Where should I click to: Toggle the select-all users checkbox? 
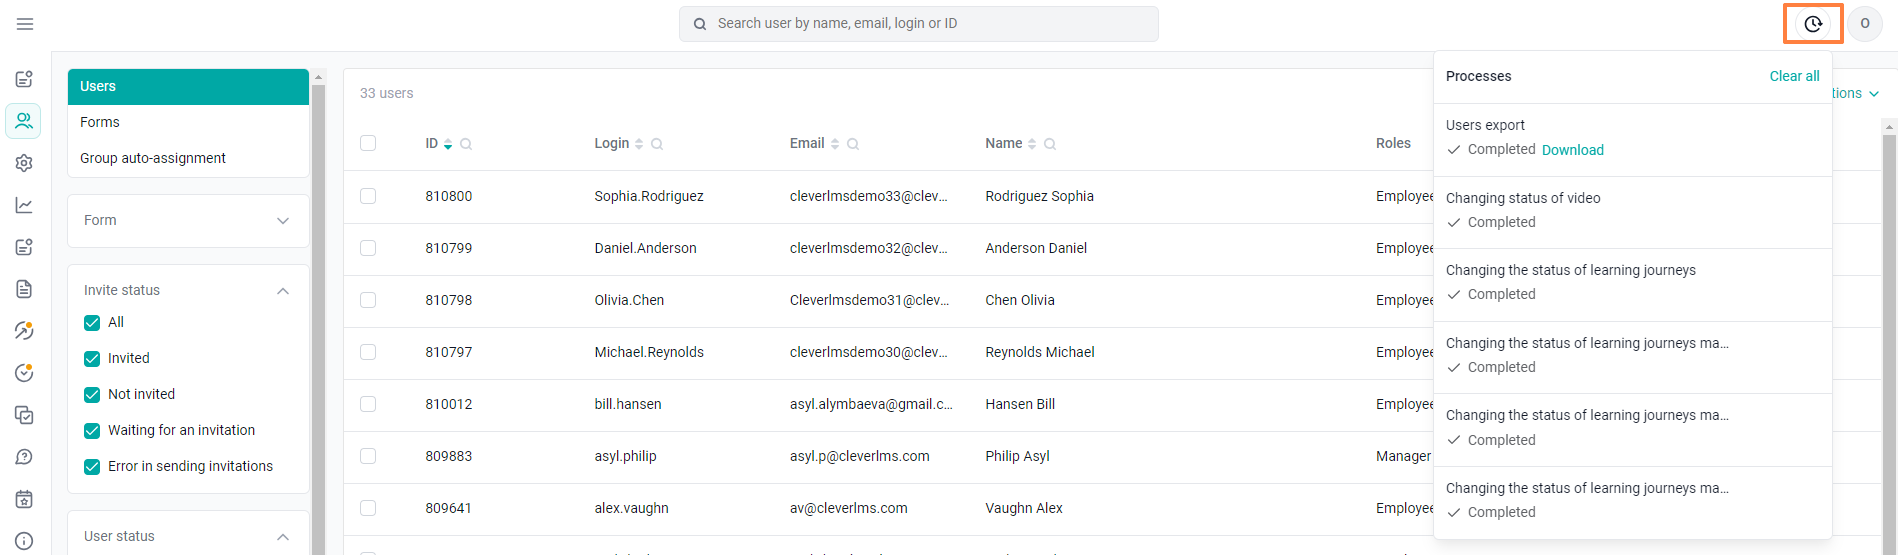point(368,143)
